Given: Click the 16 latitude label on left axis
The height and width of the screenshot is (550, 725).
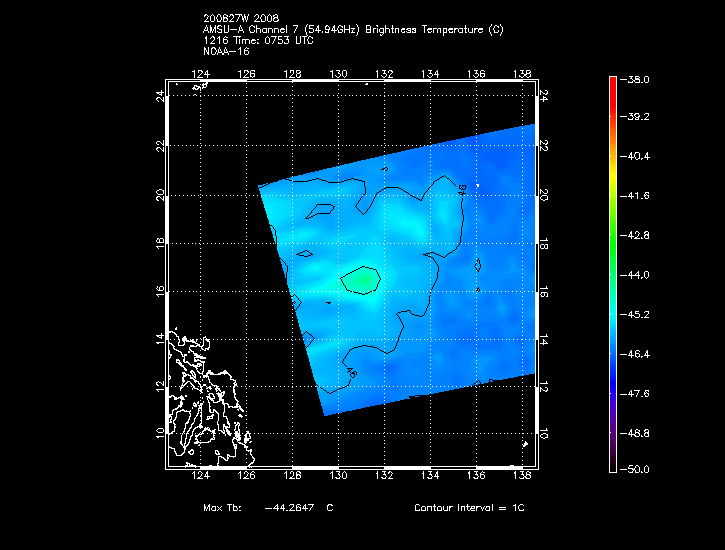Looking at the screenshot, I should [x=158, y=290].
